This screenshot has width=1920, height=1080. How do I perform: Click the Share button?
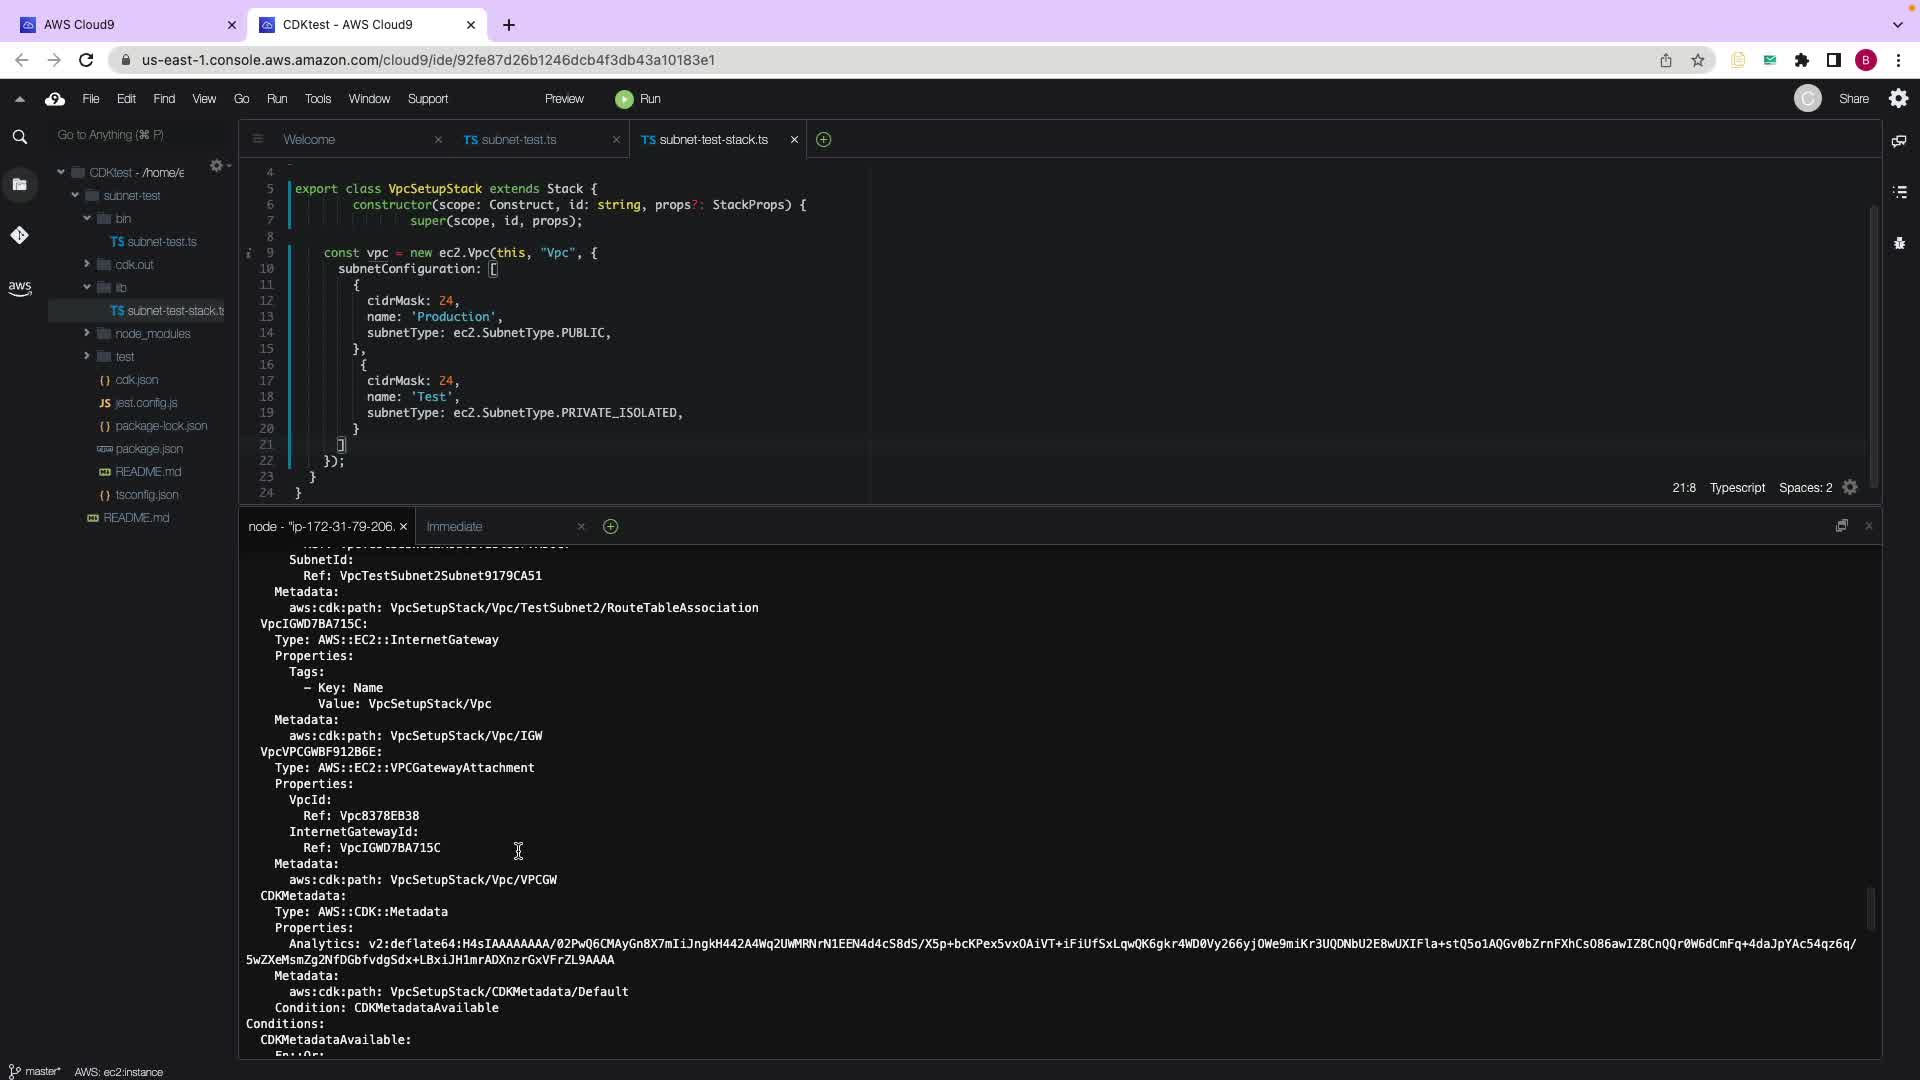coord(1853,99)
